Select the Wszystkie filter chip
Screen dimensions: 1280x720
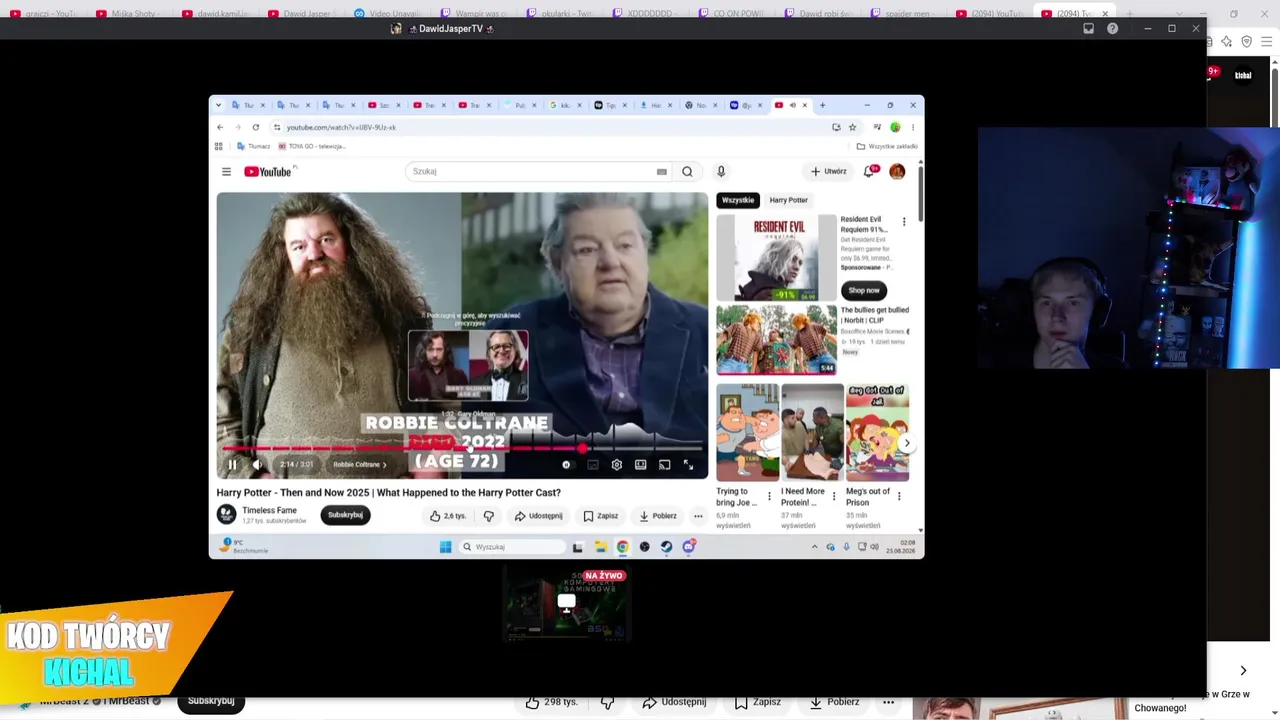tap(738, 200)
